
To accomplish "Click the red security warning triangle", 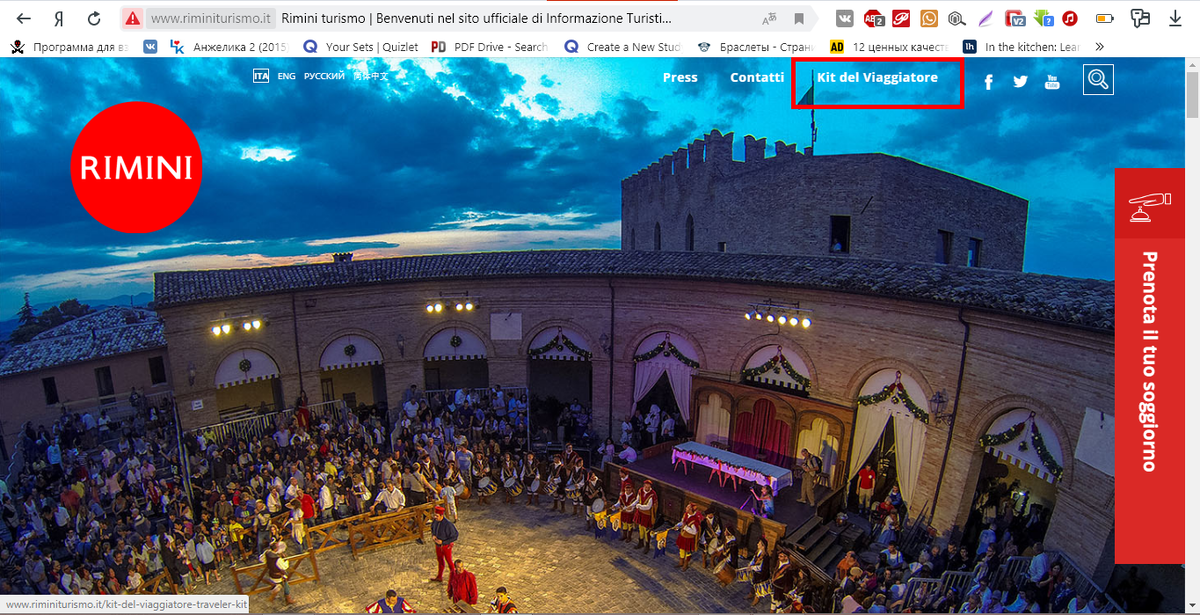I will 132,18.
